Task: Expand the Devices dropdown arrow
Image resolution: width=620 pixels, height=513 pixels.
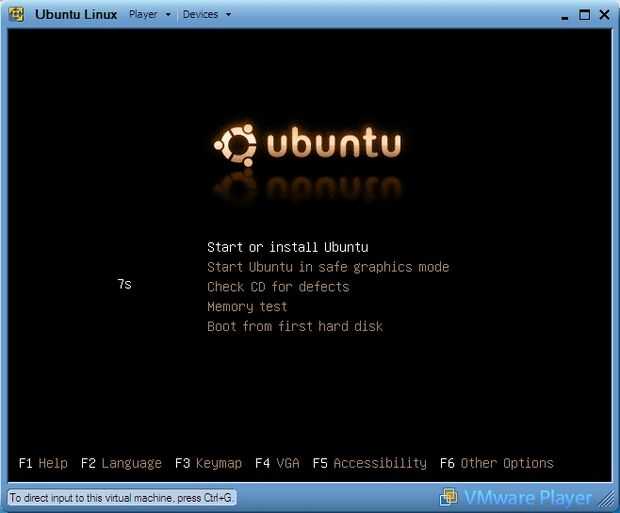Action: pyautogui.click(x=229, y=15)
